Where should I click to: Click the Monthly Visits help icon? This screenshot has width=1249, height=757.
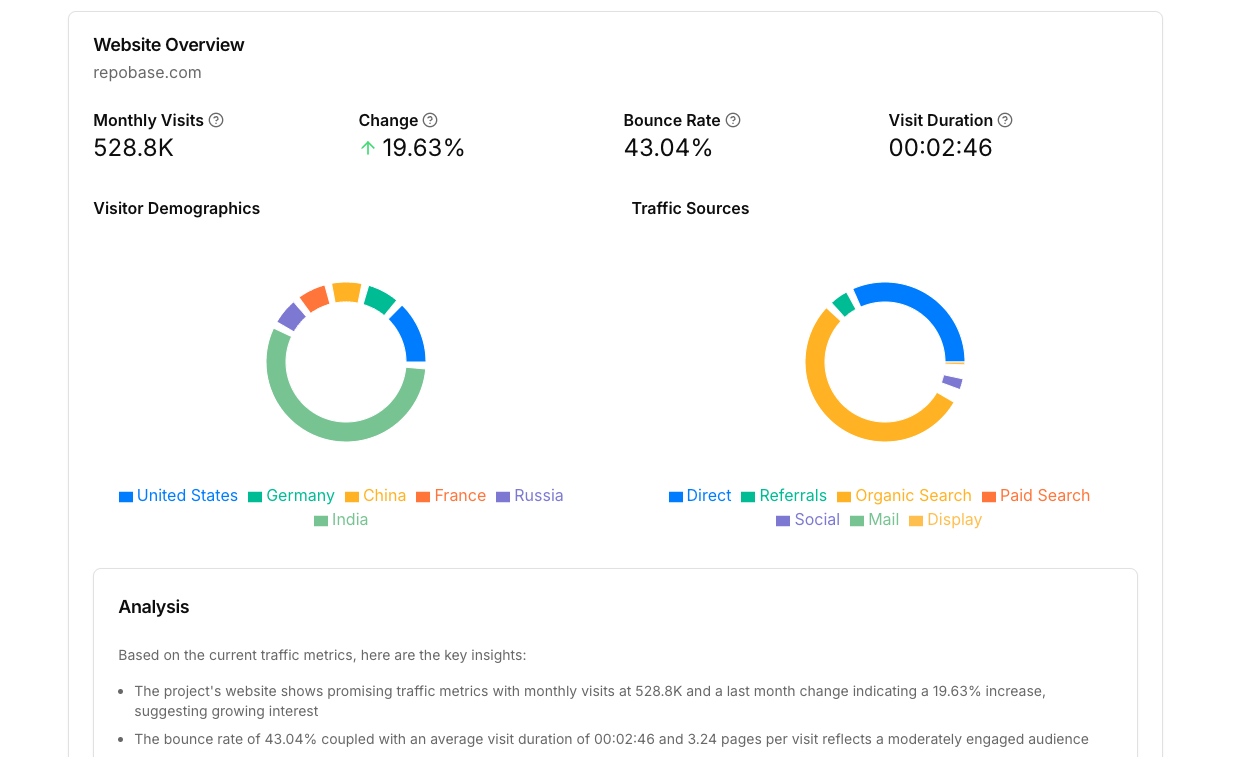click(x=216, y=120)
